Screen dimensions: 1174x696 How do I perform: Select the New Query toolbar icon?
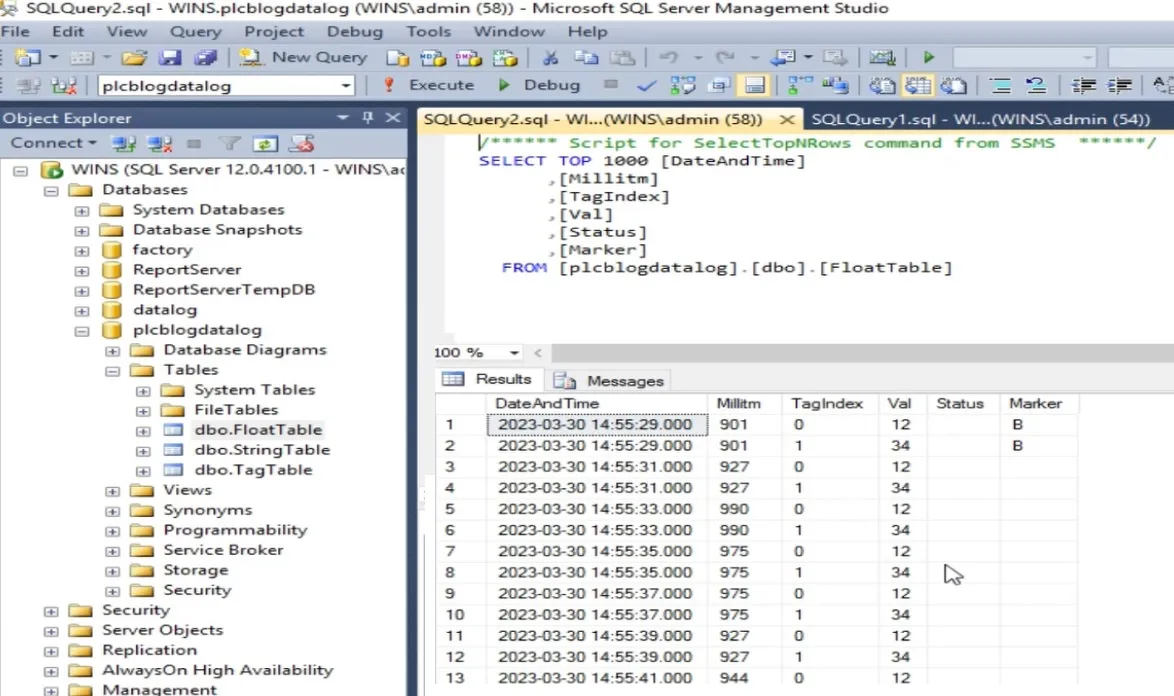pos(250,57)
